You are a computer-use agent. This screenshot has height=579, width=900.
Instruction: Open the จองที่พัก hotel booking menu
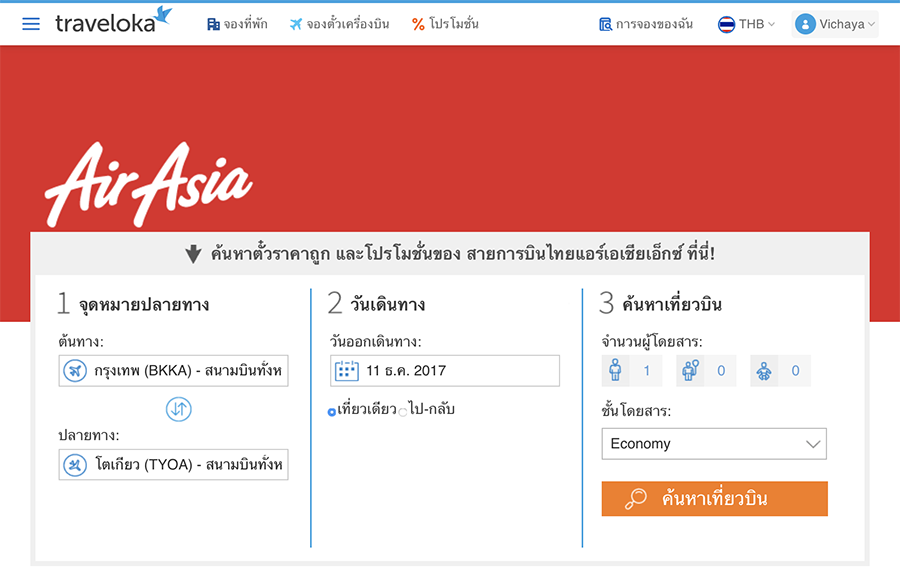(x=237, y=24)
